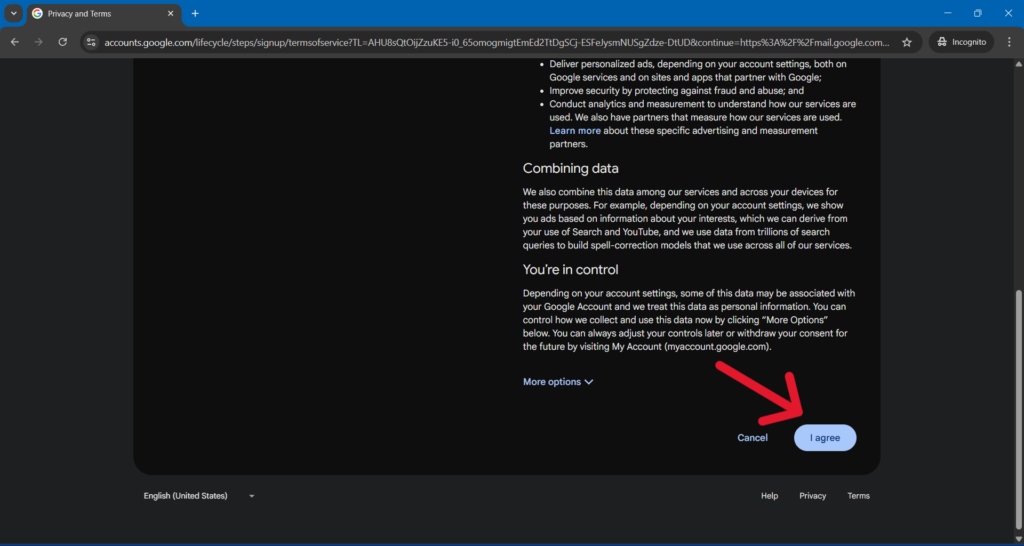The height and width of the screenshot is (546, 1024).
Task: Open a new tab with plus icon
Action: tap(195, 13)
